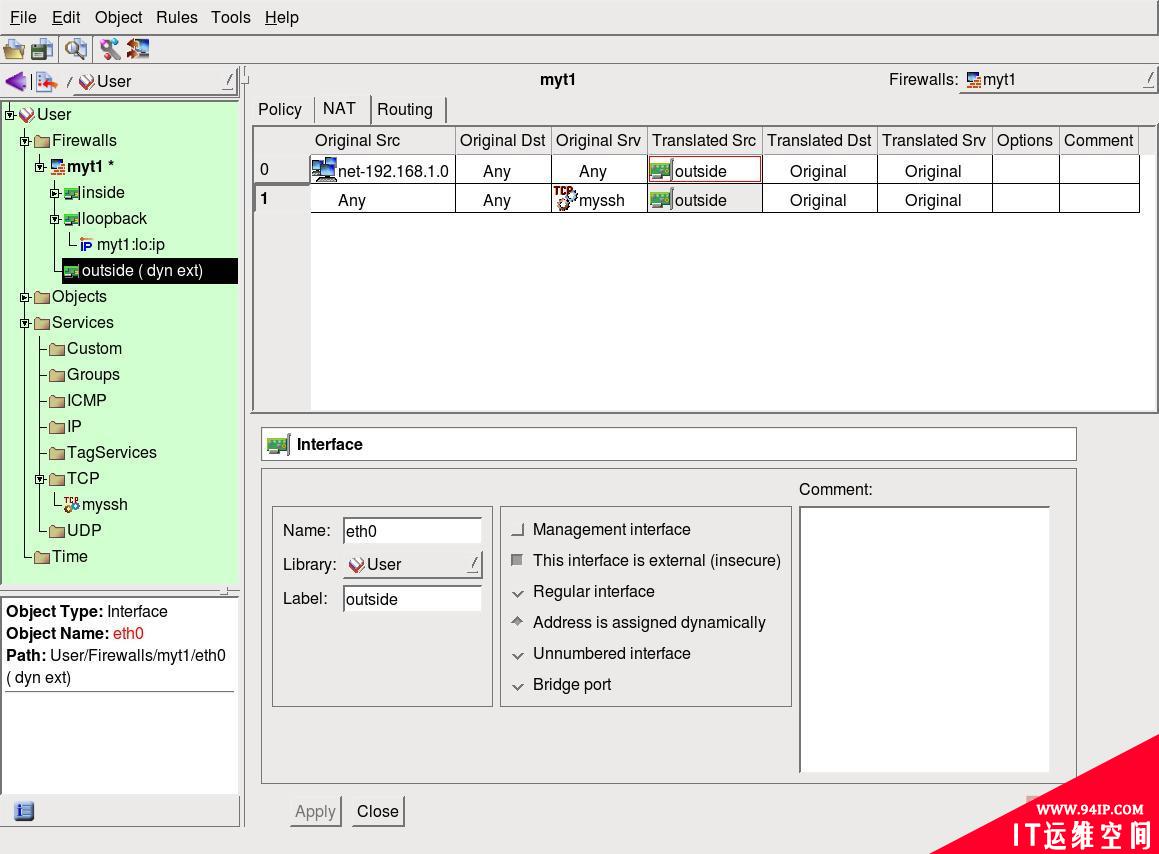Screen dimensions: 1159x854
Task: Click the icon beside the back arrow
Action: click(47, 81)
